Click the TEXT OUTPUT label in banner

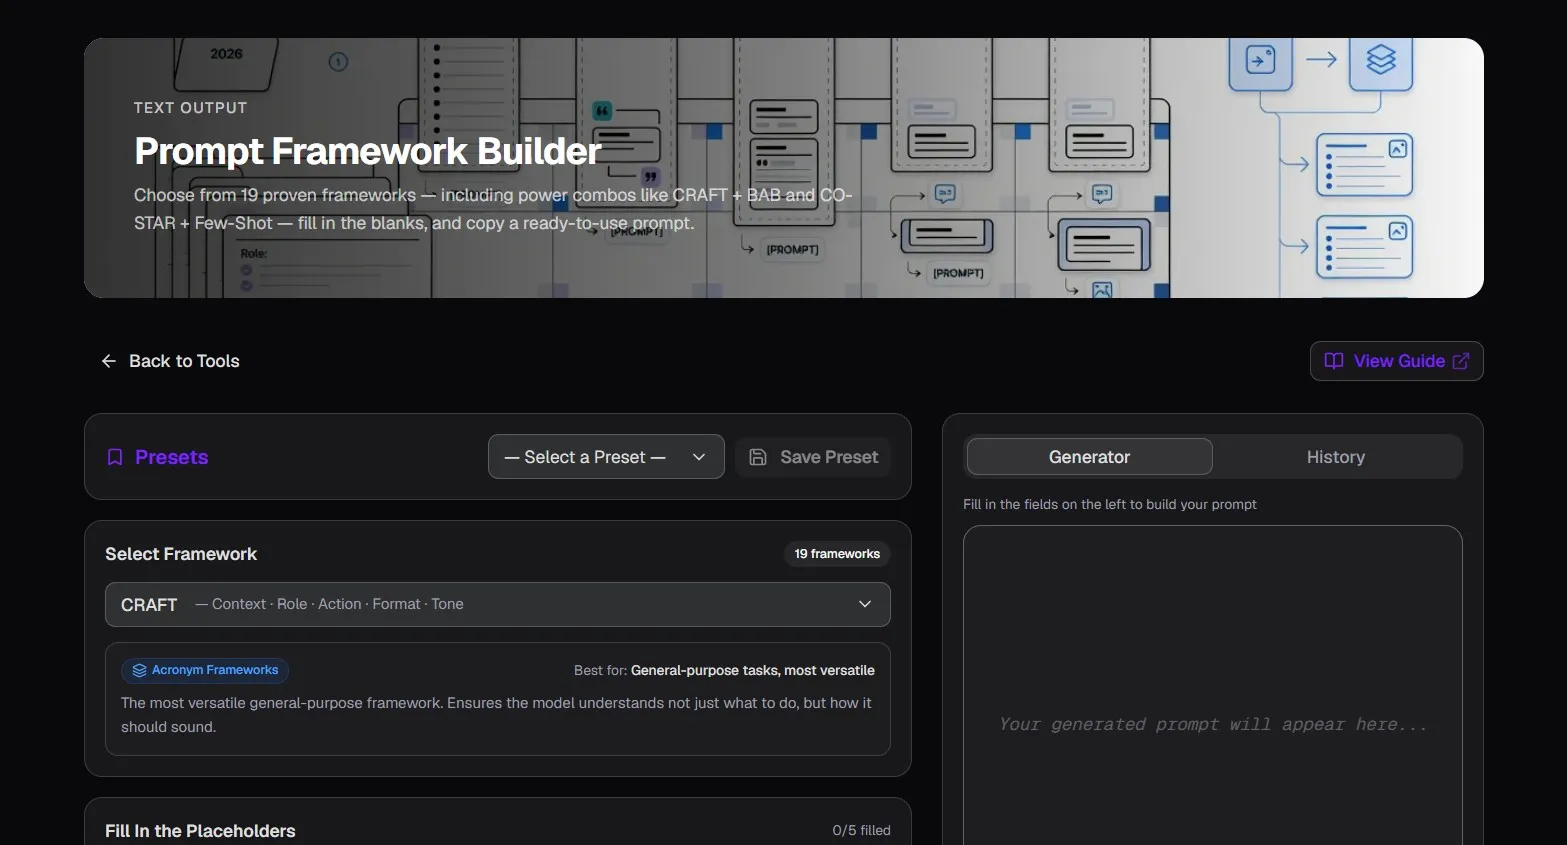(x=190, y=108)
